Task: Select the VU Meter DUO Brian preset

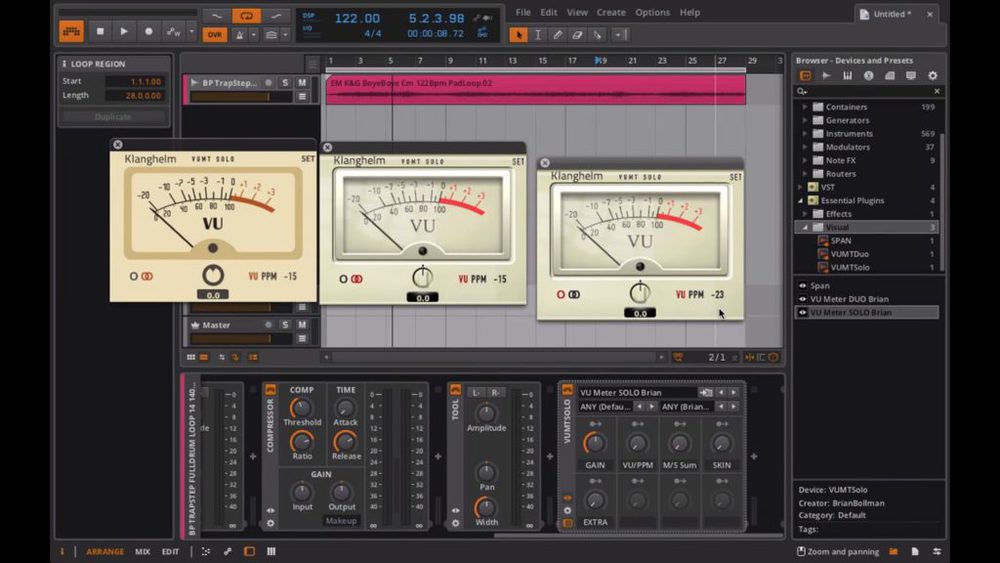Action: pyautogui.click(x=849, y=299)
